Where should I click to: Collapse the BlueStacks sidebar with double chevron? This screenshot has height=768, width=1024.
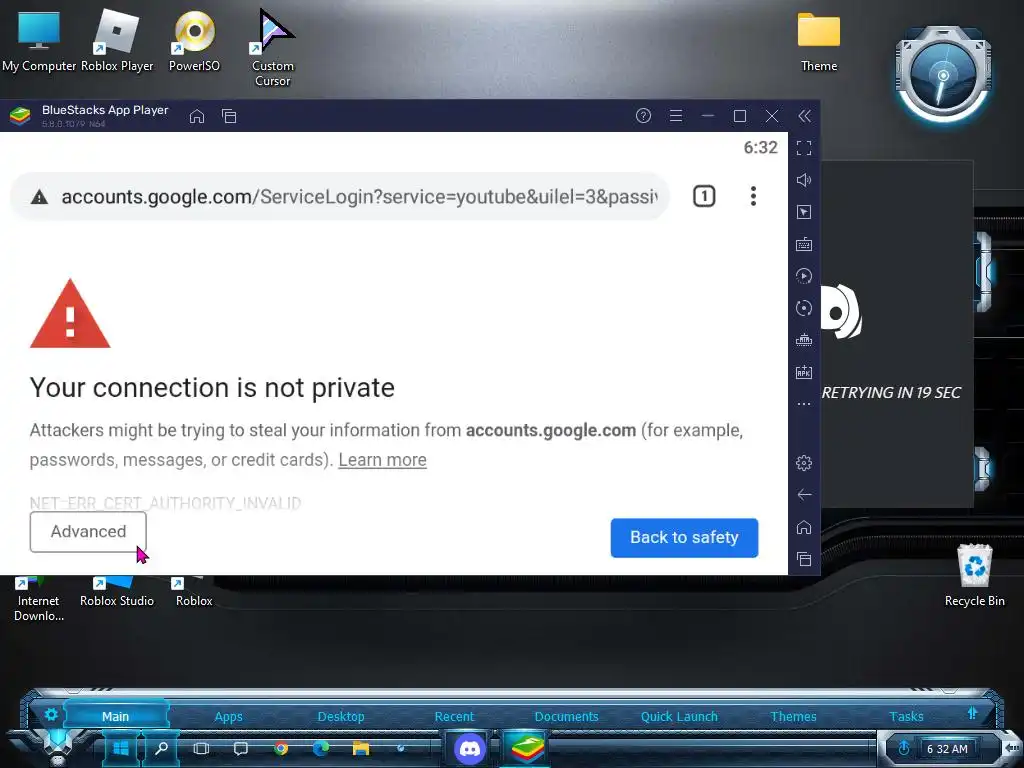[805, 116]
